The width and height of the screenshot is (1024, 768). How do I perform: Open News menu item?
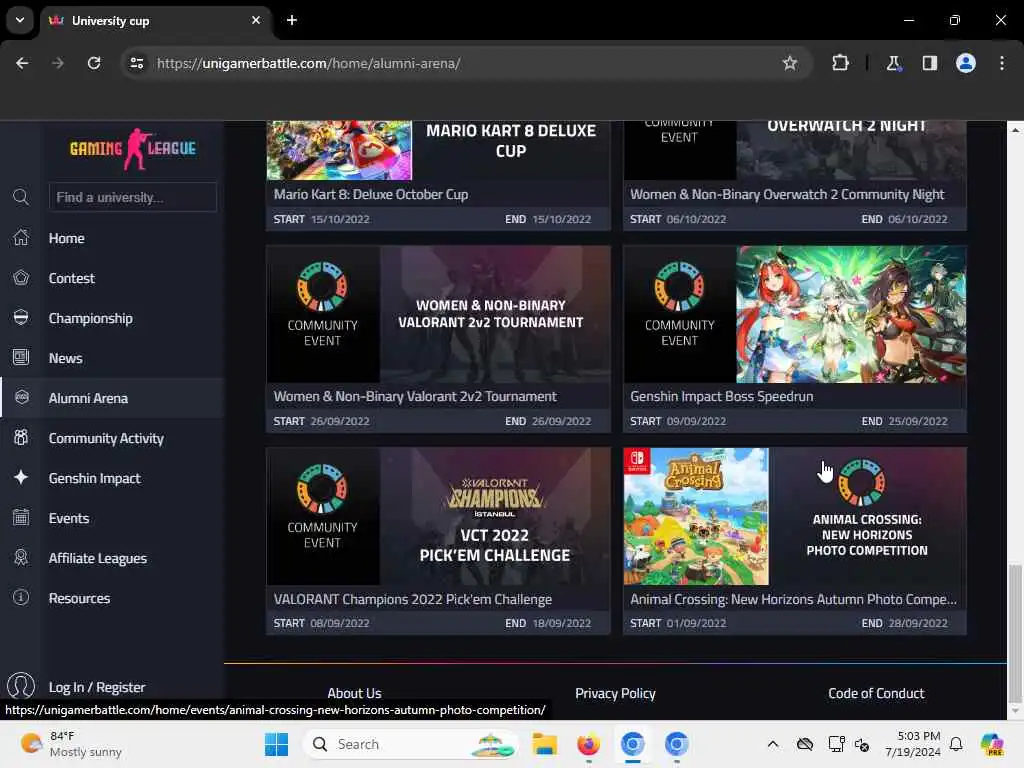tap(65, 358)
